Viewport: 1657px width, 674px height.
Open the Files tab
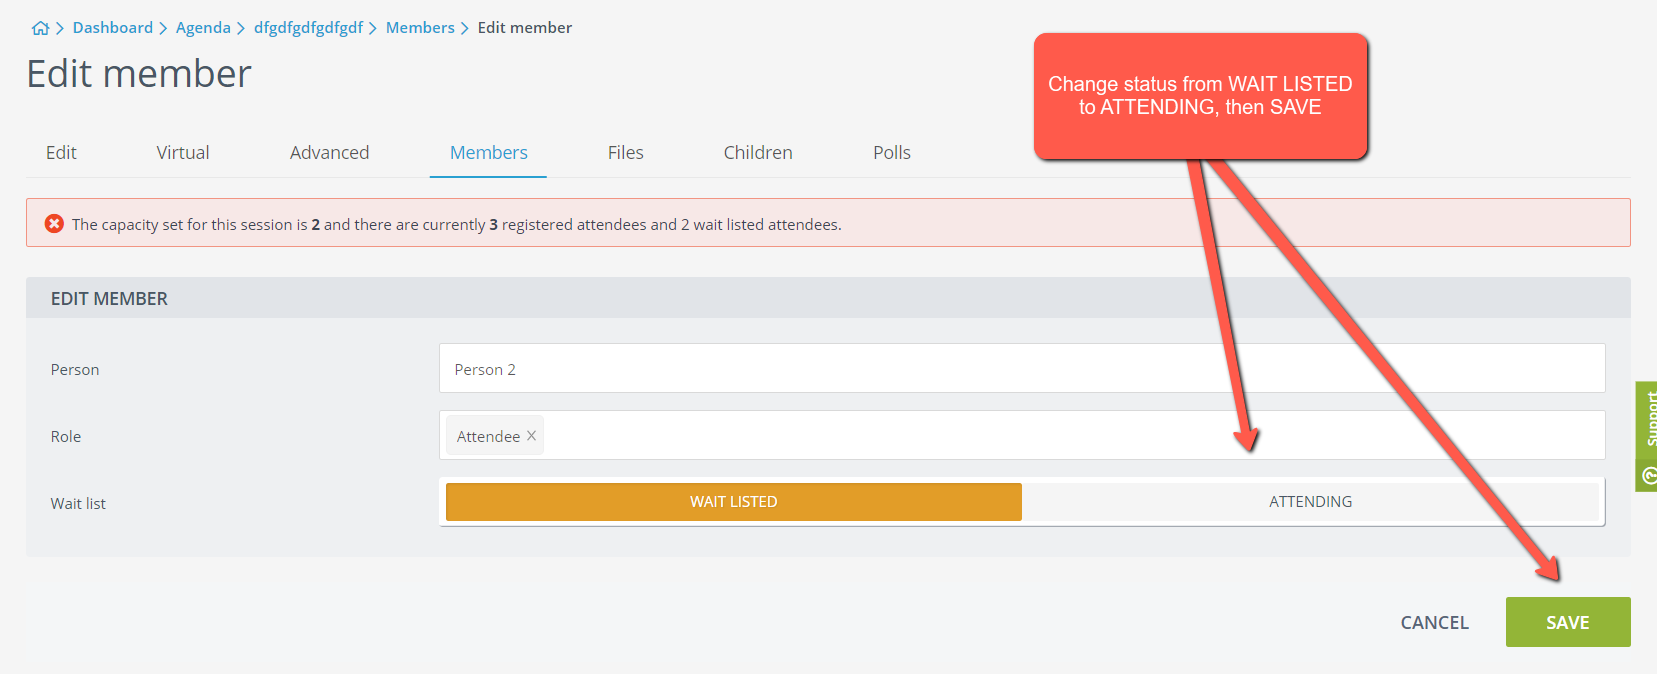click(x=625, y=153)
